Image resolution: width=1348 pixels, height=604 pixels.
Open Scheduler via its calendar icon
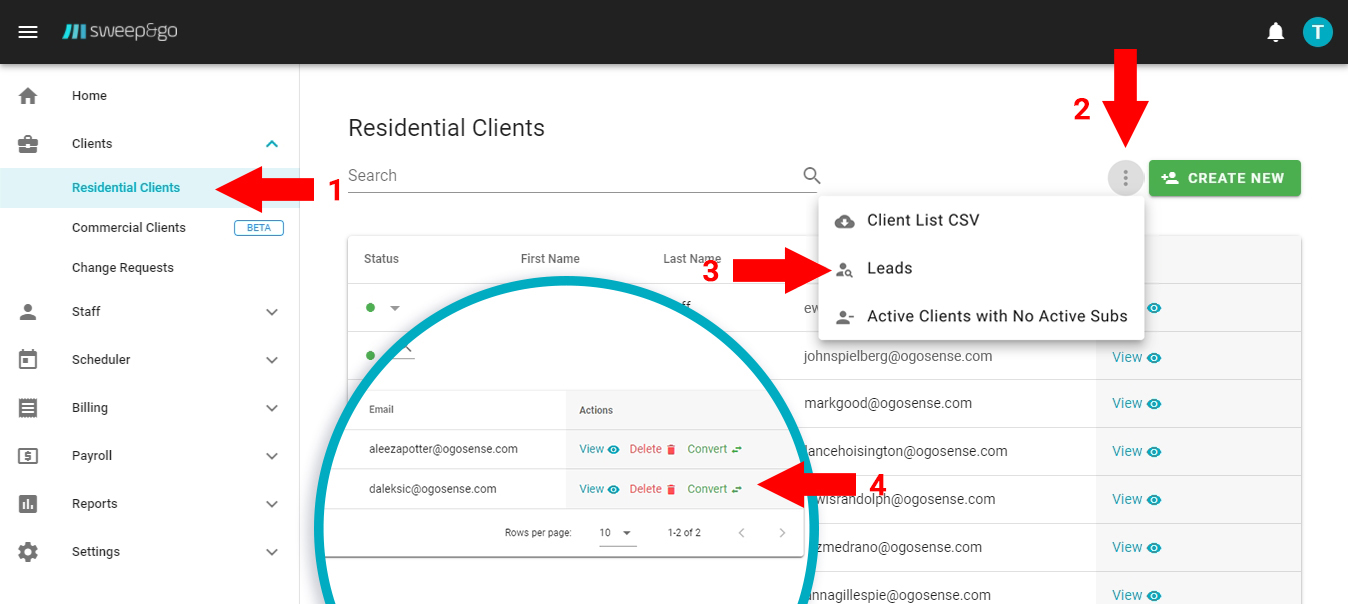pyautogui.click(x=29, y=359)
